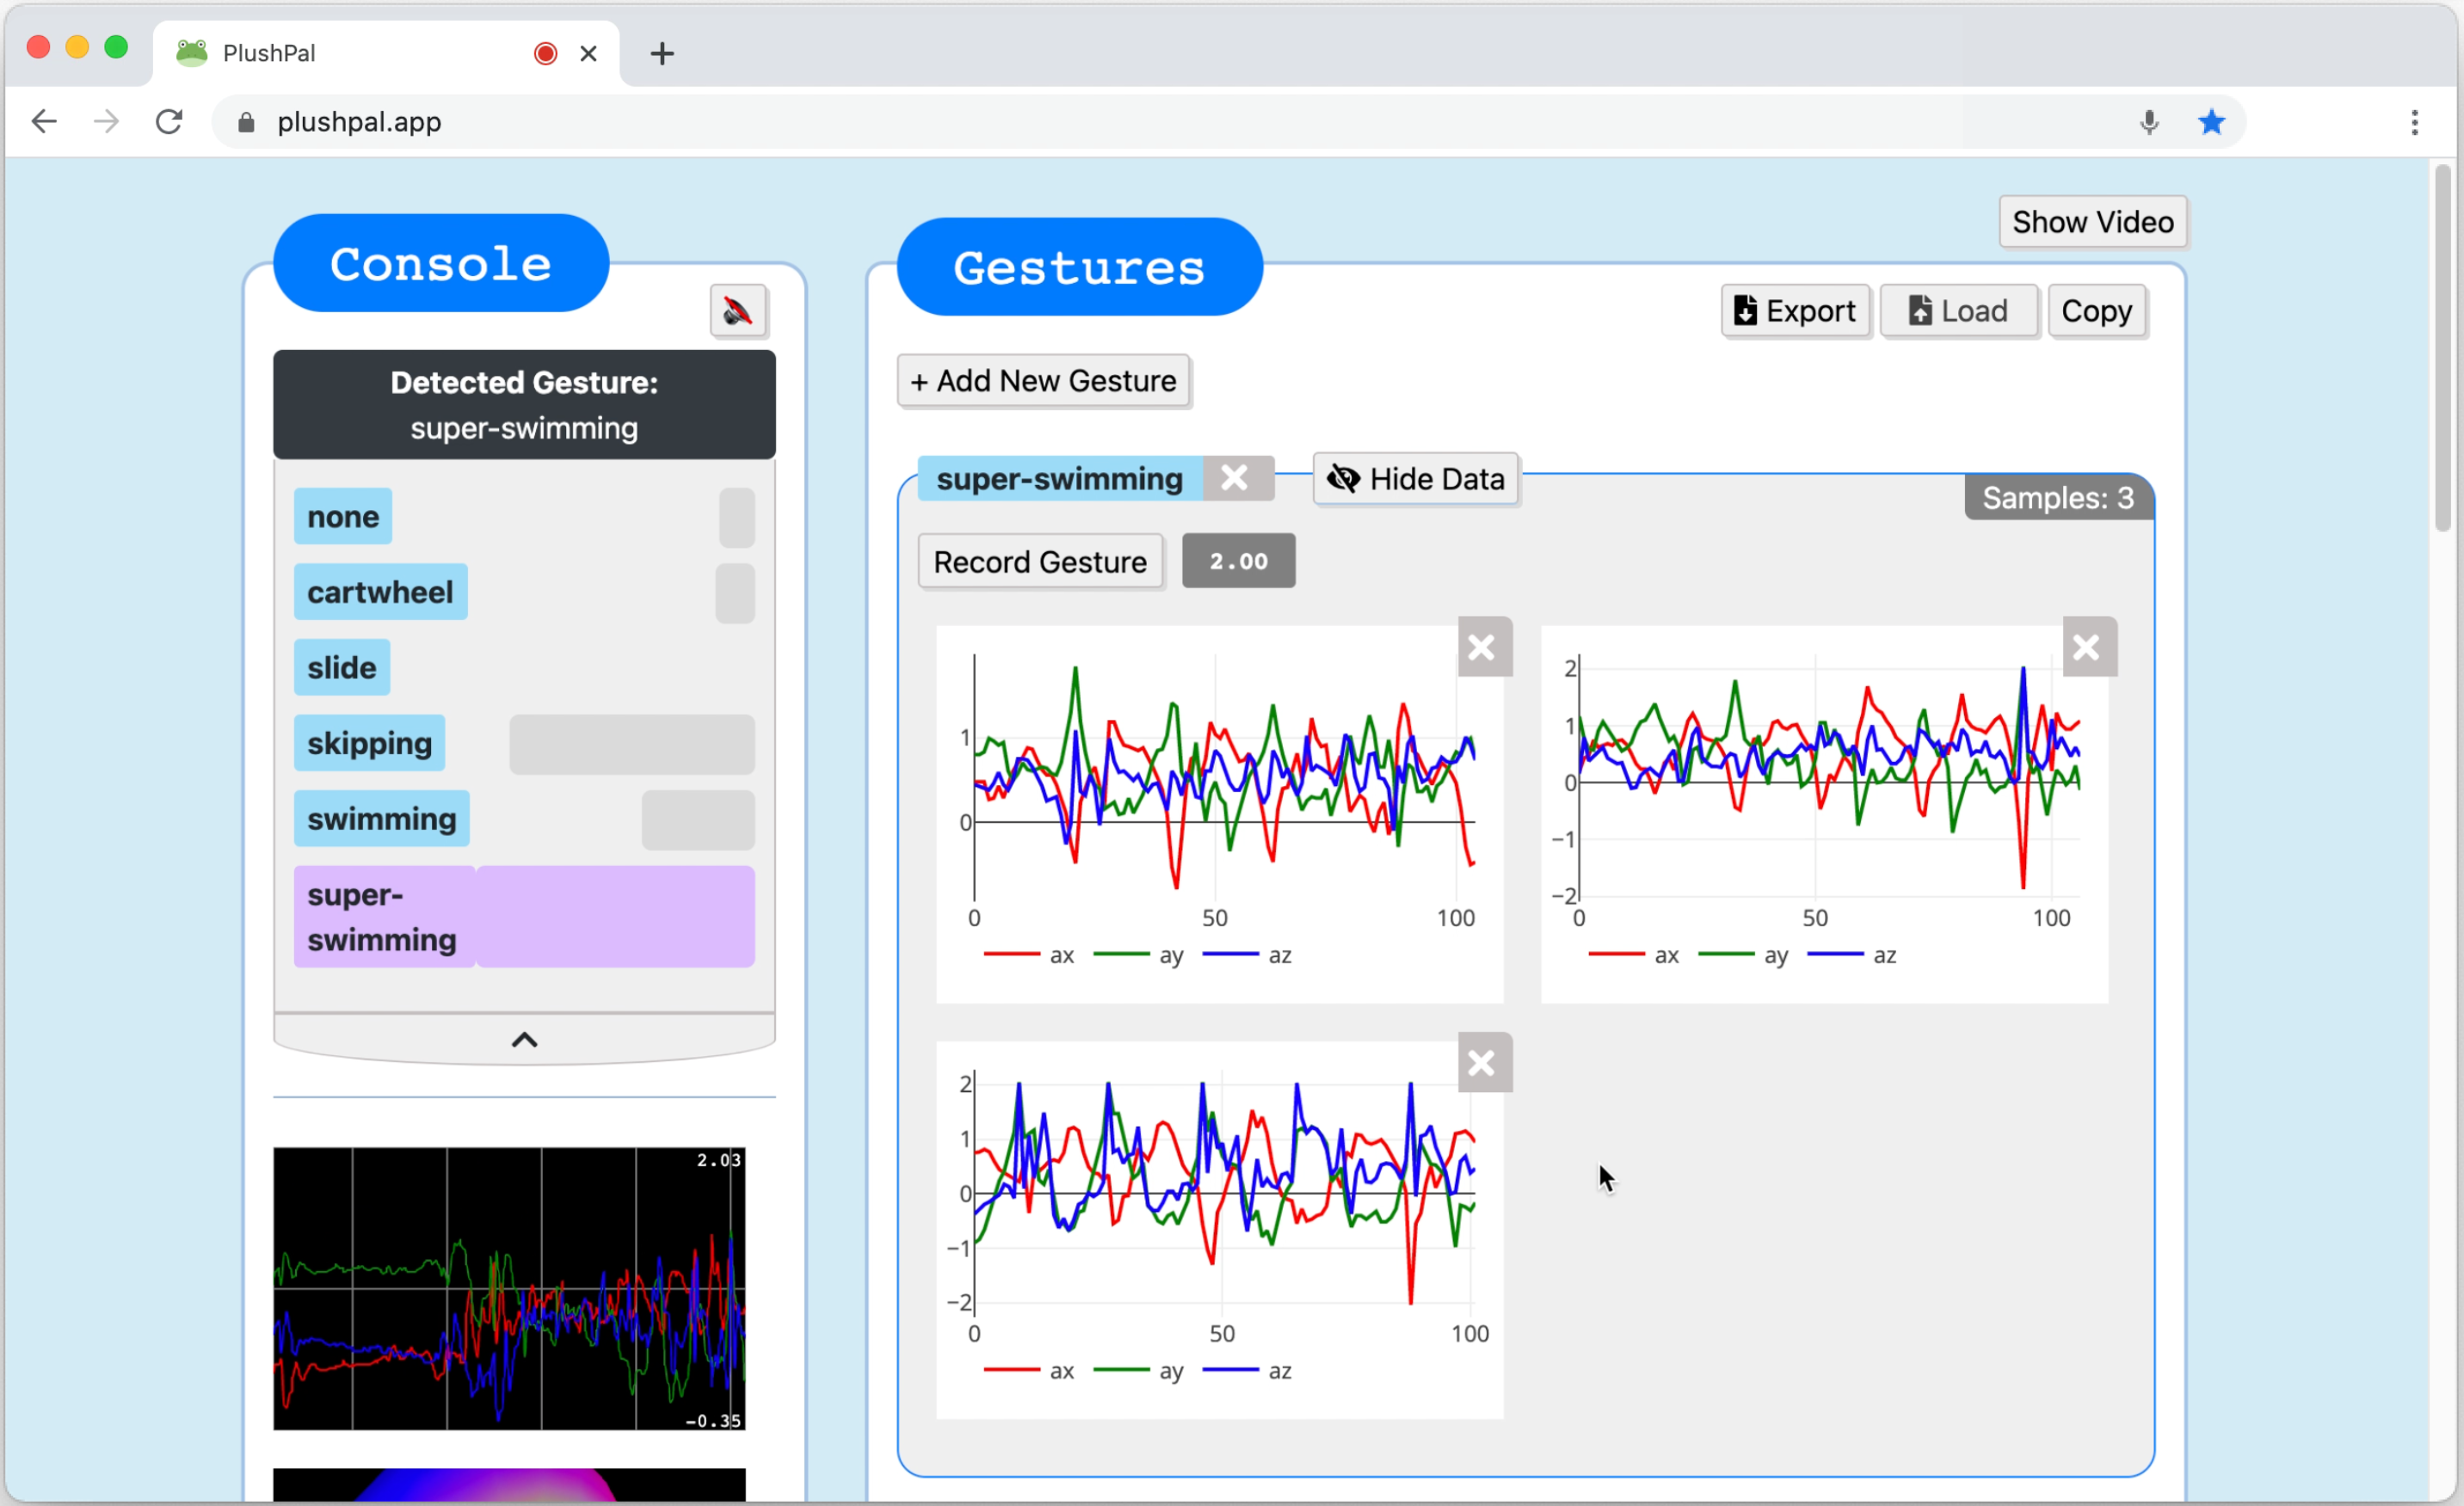Click the recording indicator on tab
This screenshot has width=2464, height=1506.
(545, 53)
